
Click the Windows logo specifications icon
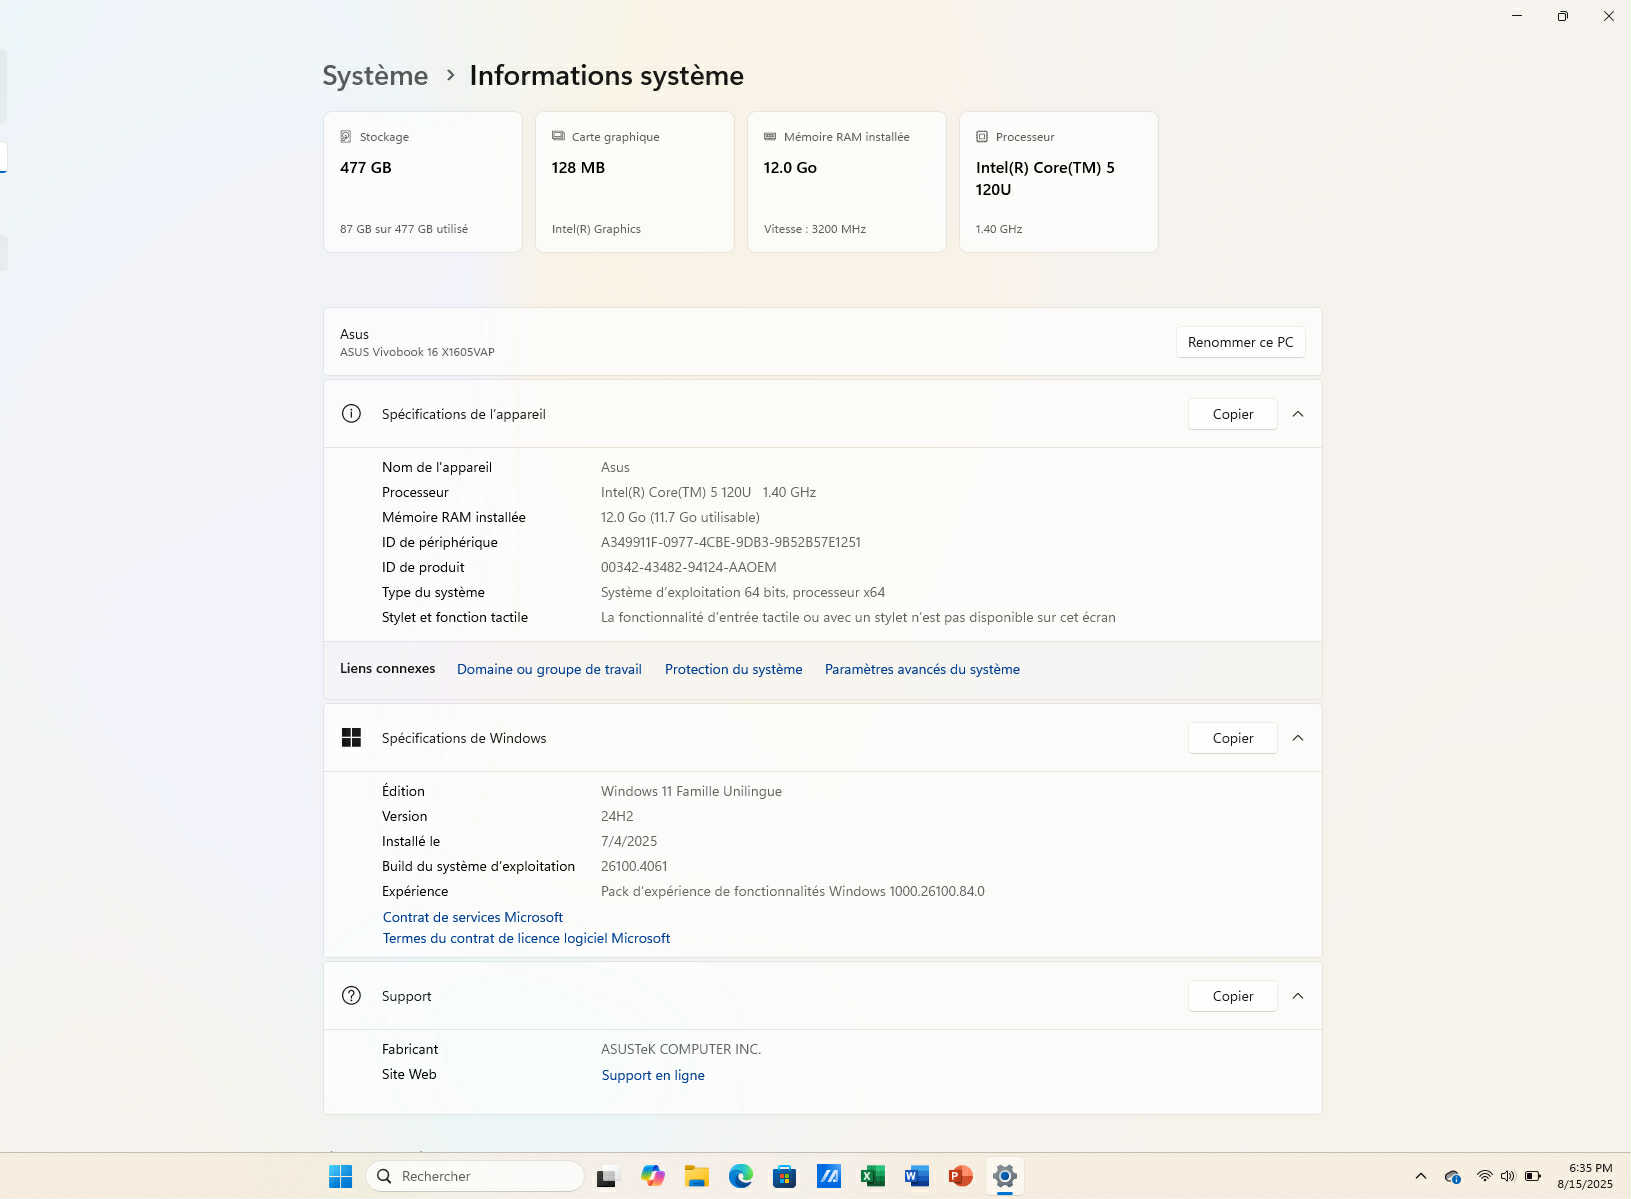(x=351, y=738)
